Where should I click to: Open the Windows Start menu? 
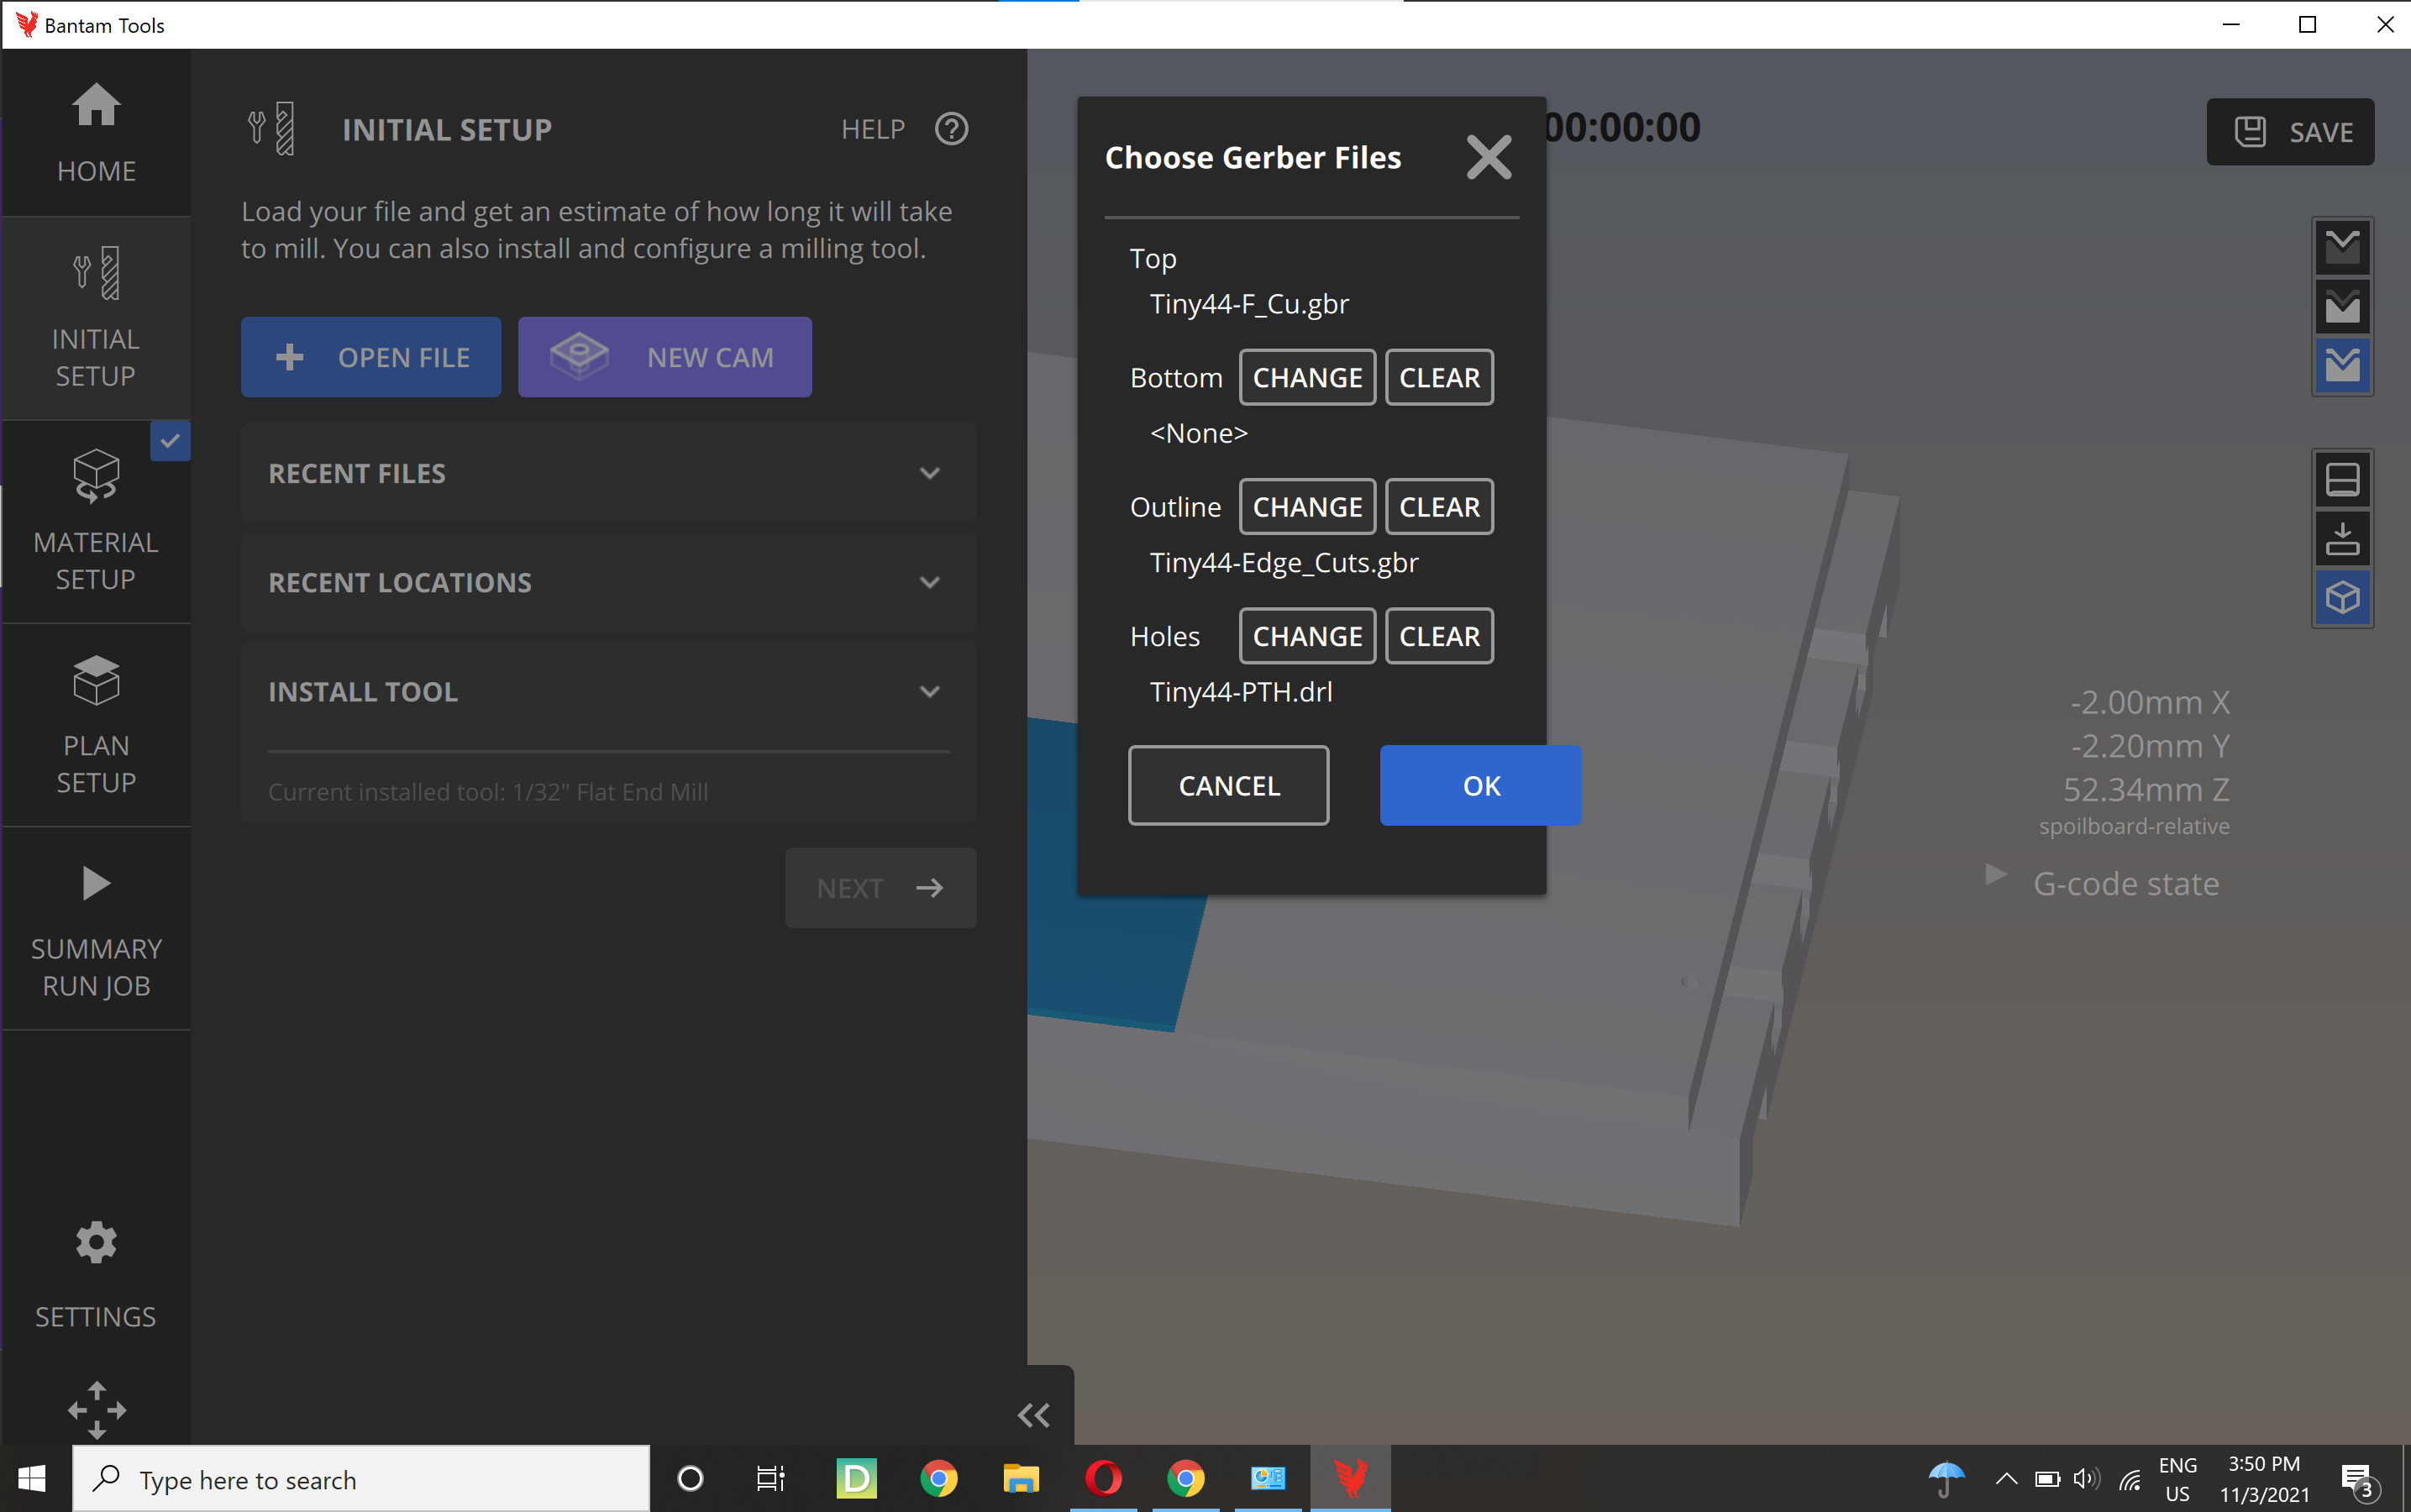(32, 1479)
